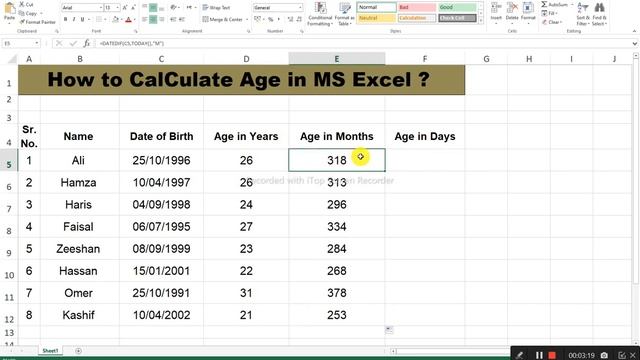The image size is (640, 360).
Task: Toggle Align Left
Action: pyautogui.click(x=144, y=20)
